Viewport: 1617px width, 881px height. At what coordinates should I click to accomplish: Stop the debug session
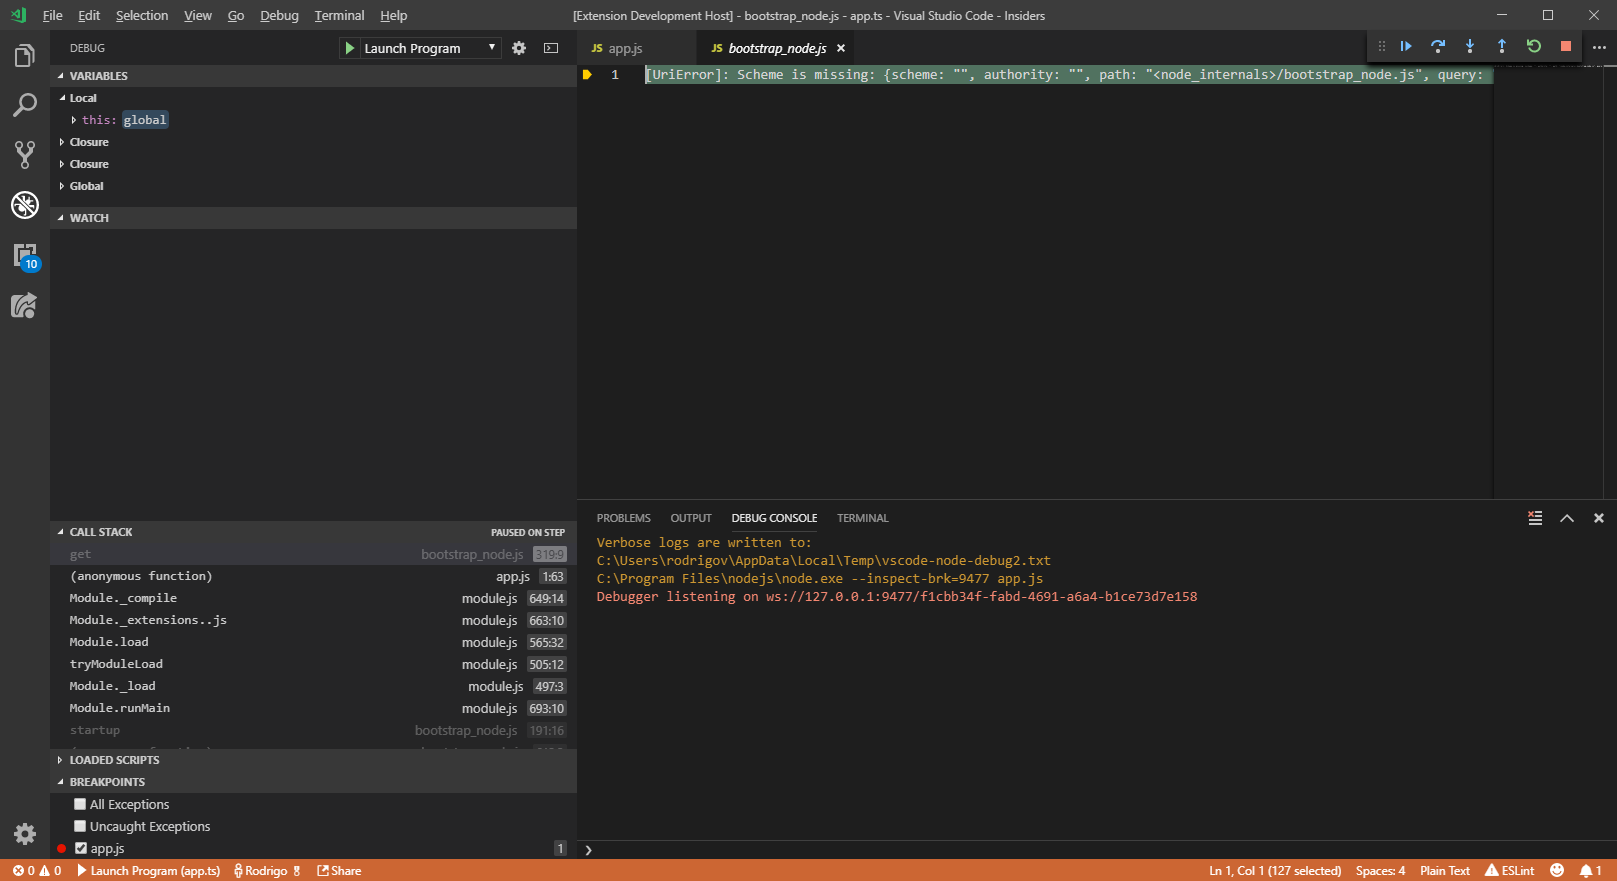click(x=1566, y=46)
